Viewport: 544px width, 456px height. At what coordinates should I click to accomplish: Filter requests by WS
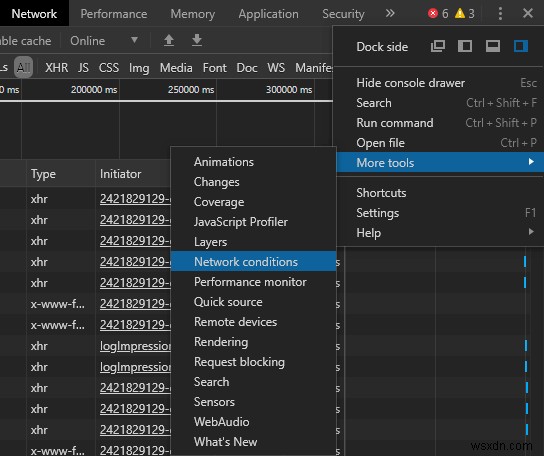[276, 68]
